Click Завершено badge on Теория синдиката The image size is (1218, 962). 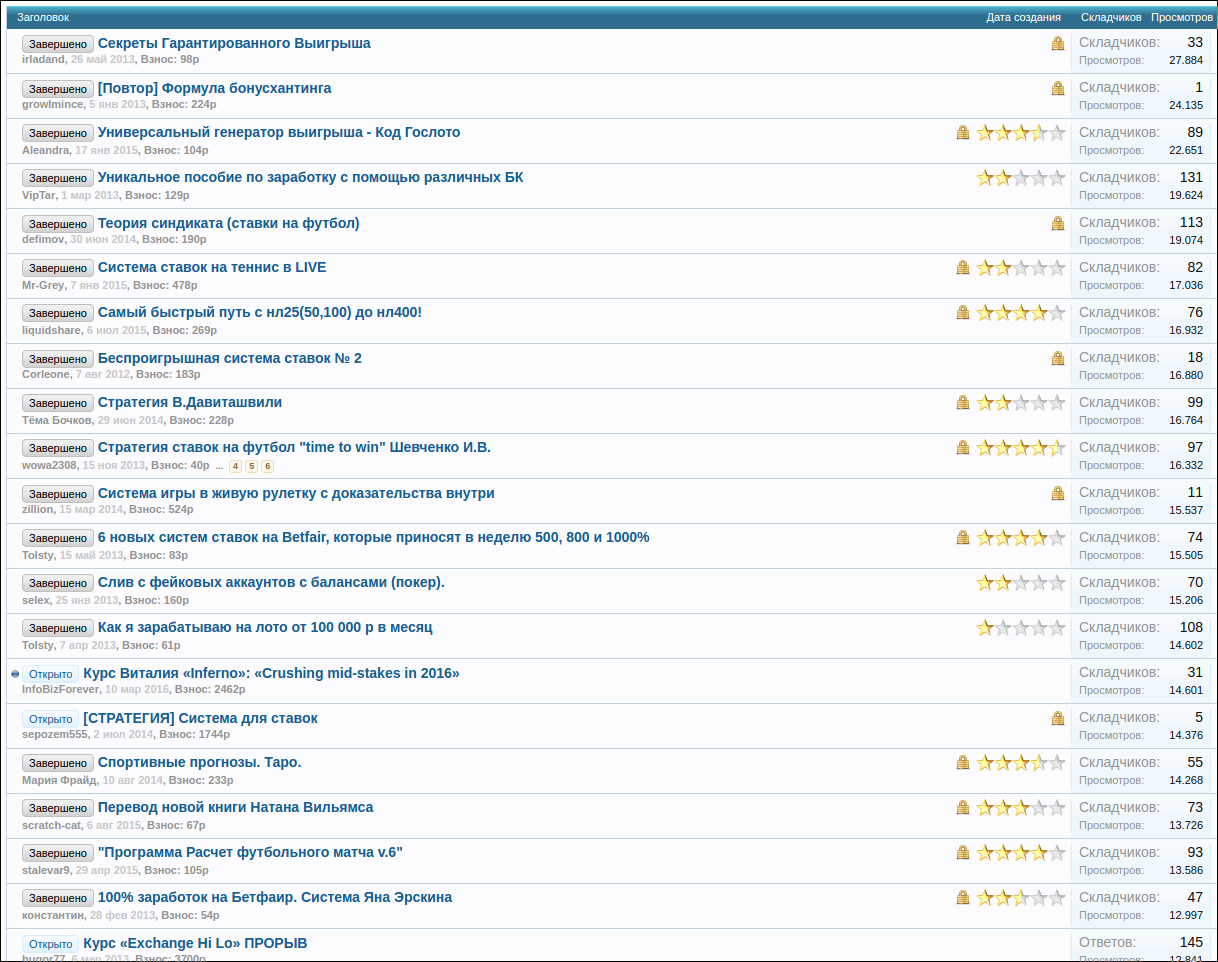click(58, 224)
